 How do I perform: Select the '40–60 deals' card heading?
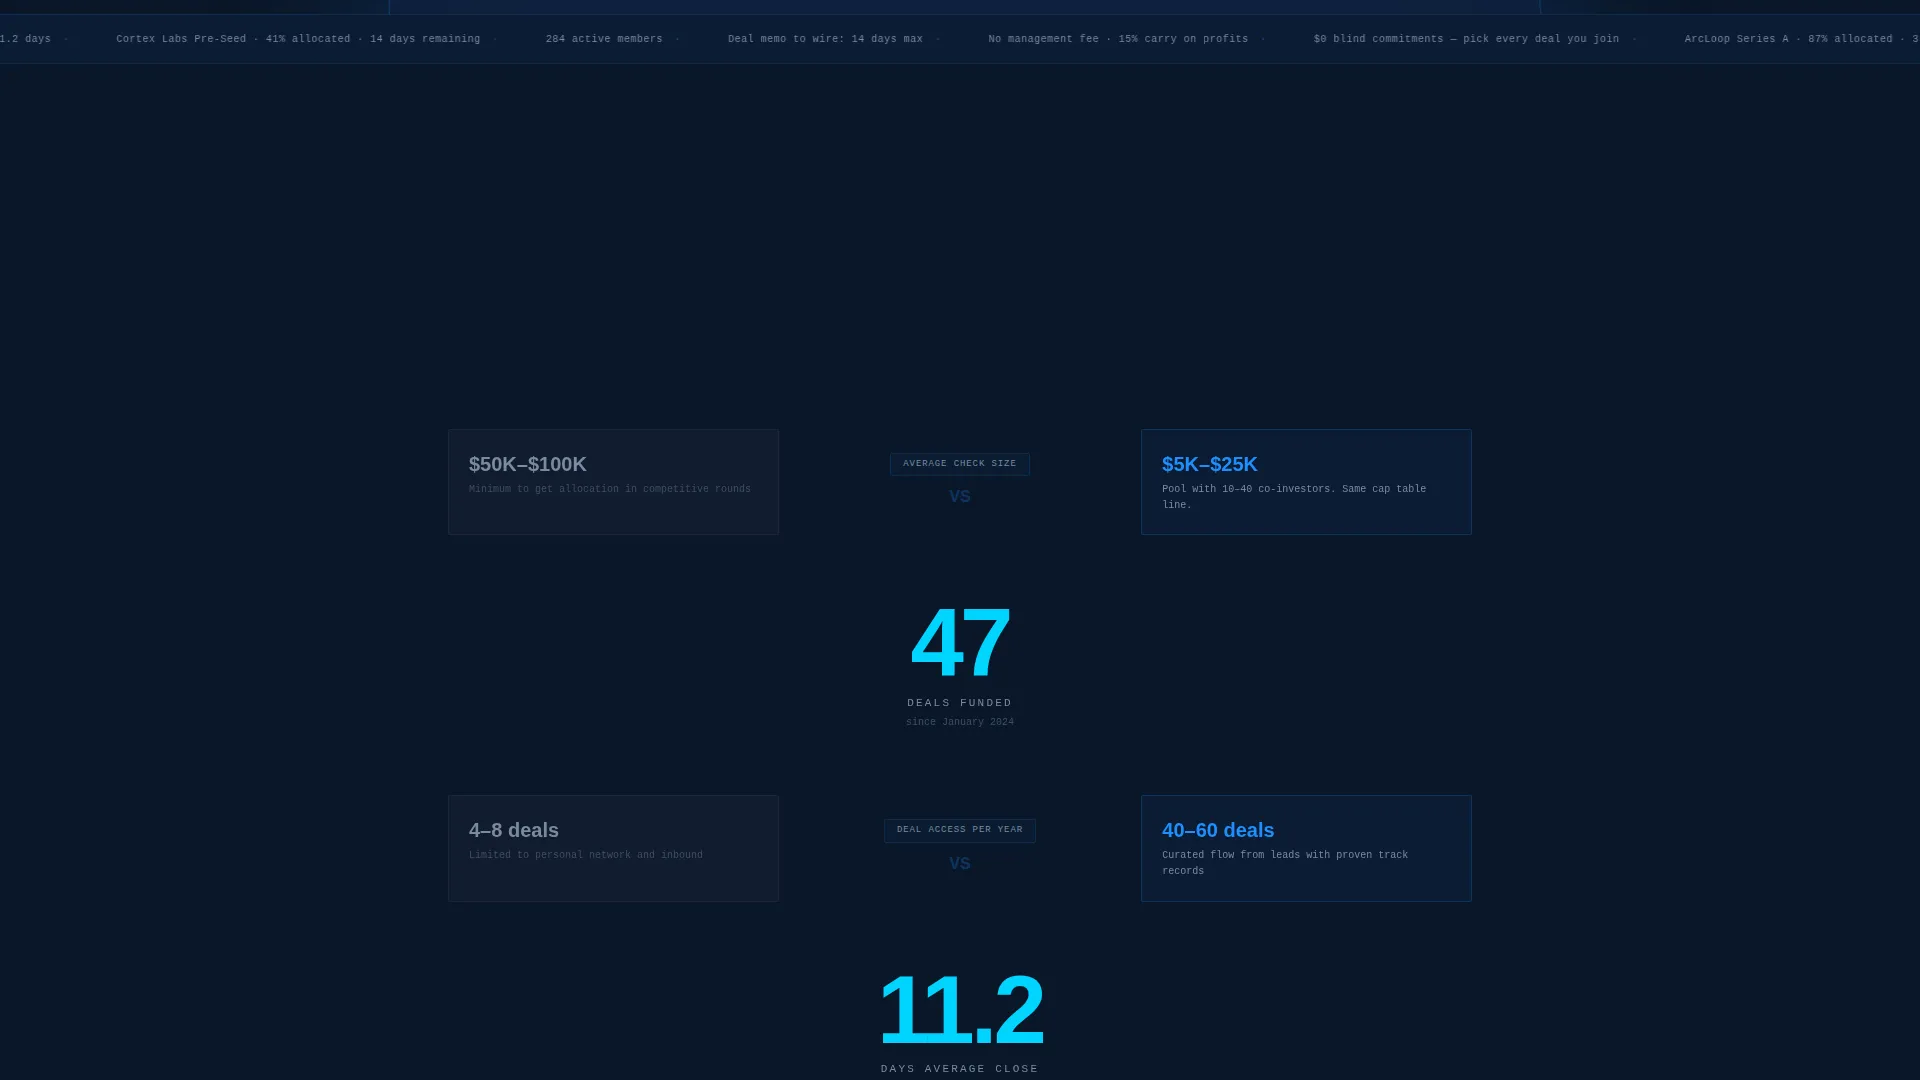(x=1218, y=830)
